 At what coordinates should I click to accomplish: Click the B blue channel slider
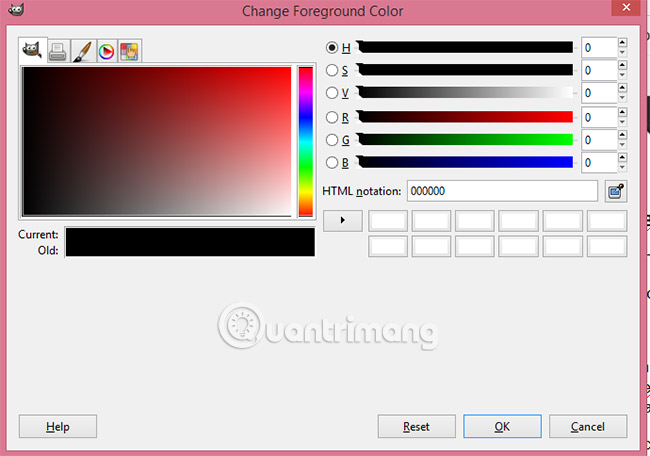[465, 162]
